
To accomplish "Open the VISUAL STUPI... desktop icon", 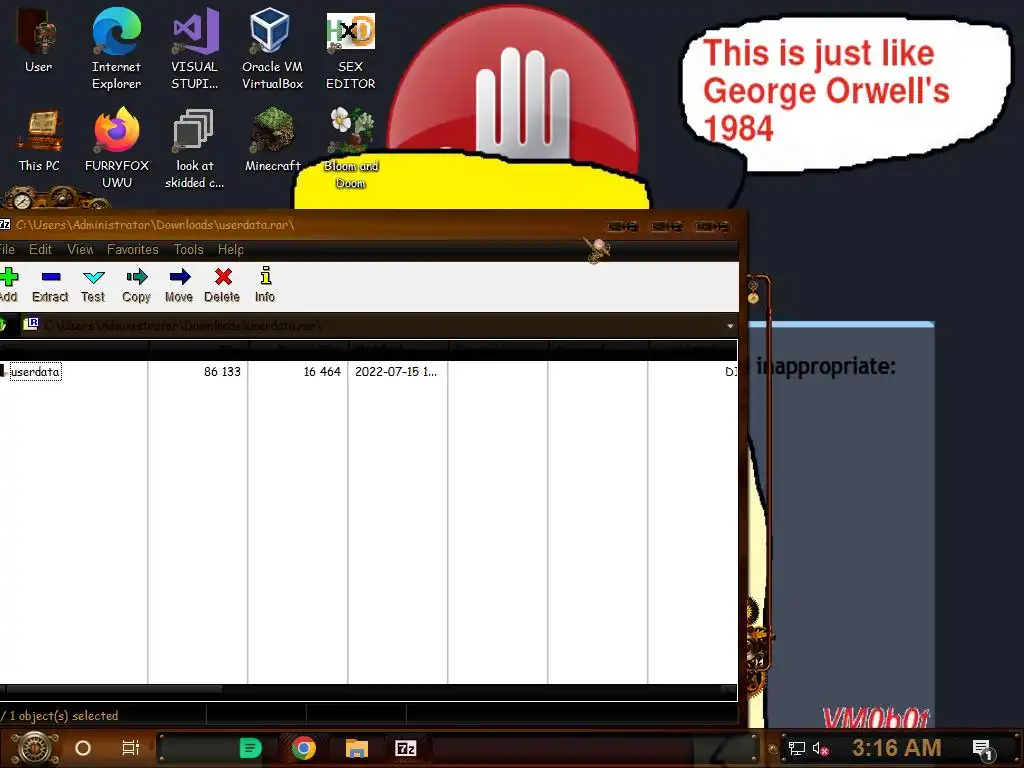I will [194, 48].
